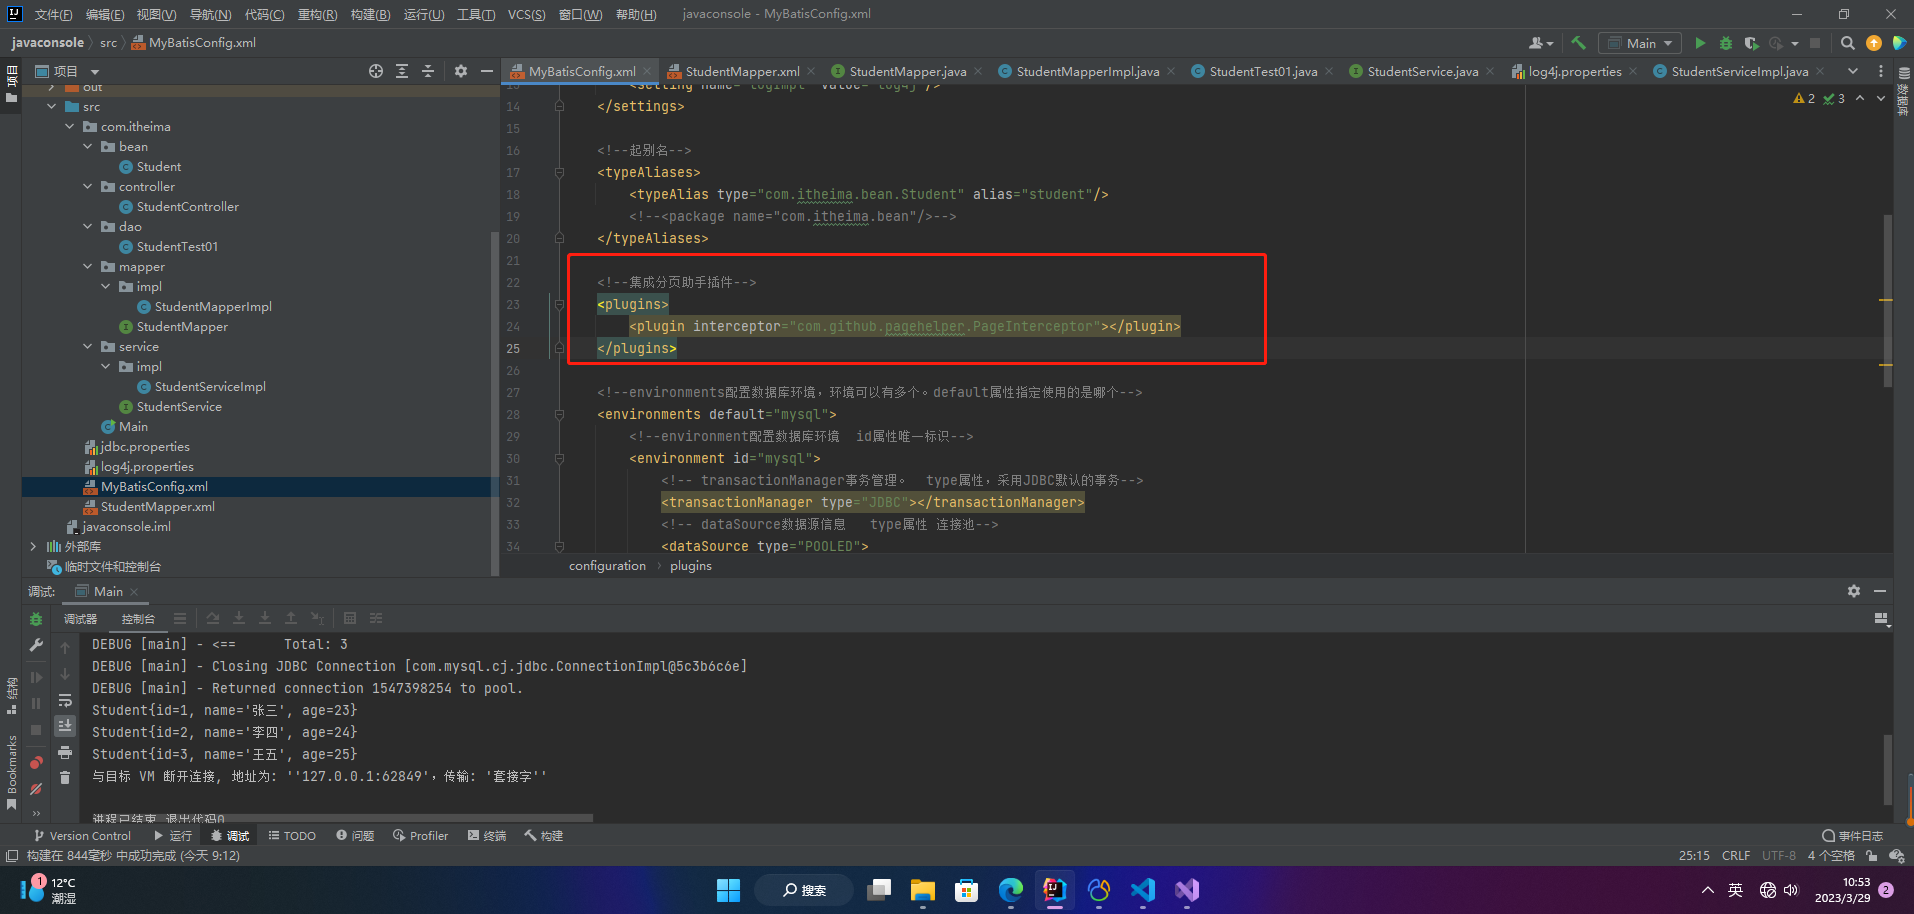Click the Build project hammer icon
Viewport: 1914px width, 914px height.
[x=1578, y=43]
